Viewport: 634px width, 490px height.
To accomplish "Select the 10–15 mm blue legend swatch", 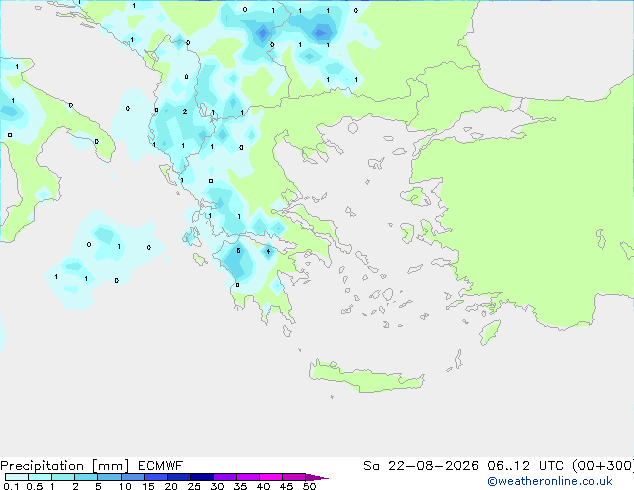I will [x=132, y=477].
